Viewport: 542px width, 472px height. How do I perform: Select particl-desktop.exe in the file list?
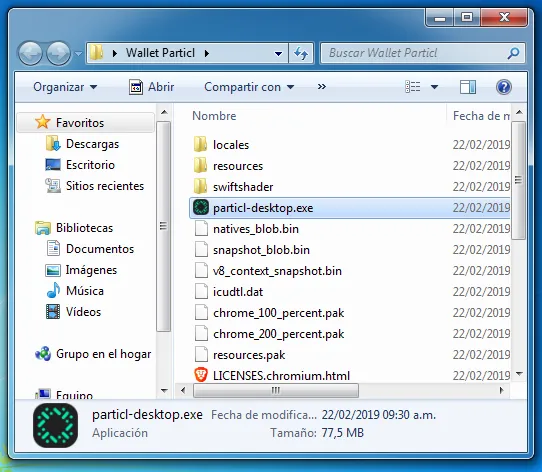(349, 208)
